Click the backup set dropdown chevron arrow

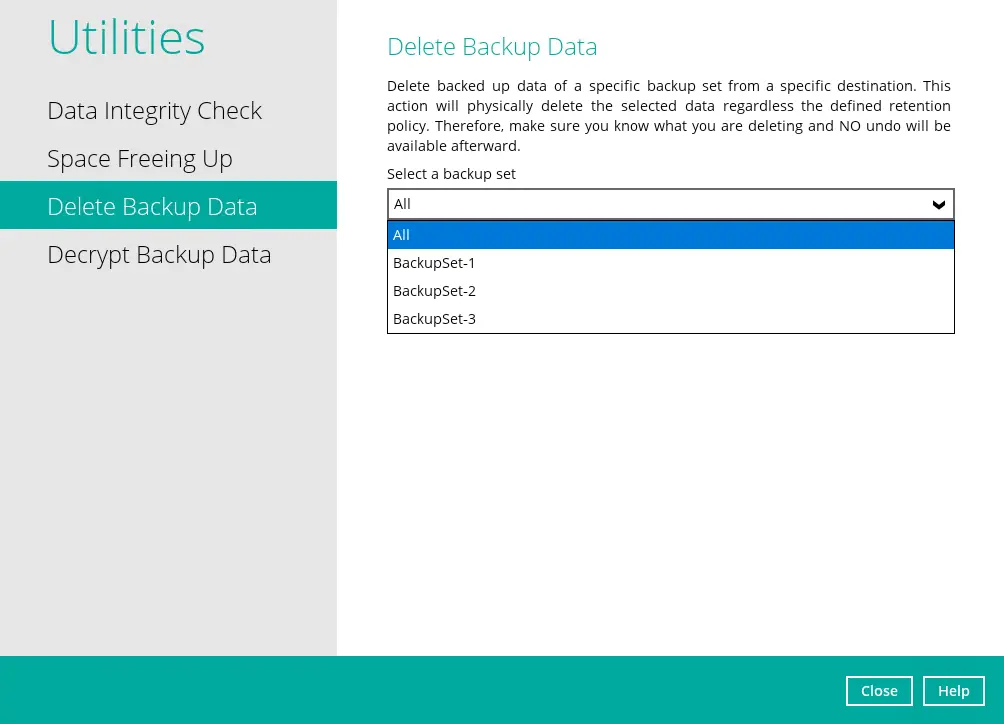click(x=938, y=204)
